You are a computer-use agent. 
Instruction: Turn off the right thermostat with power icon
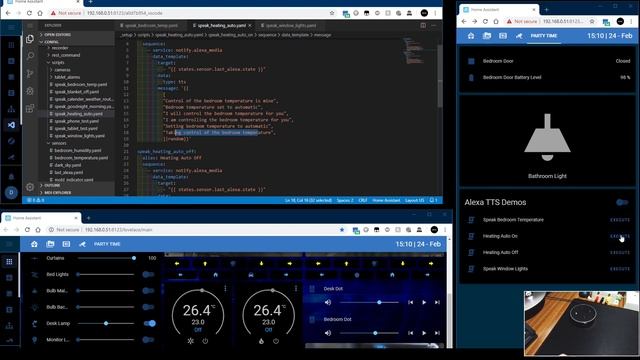(x=276, y=341)
